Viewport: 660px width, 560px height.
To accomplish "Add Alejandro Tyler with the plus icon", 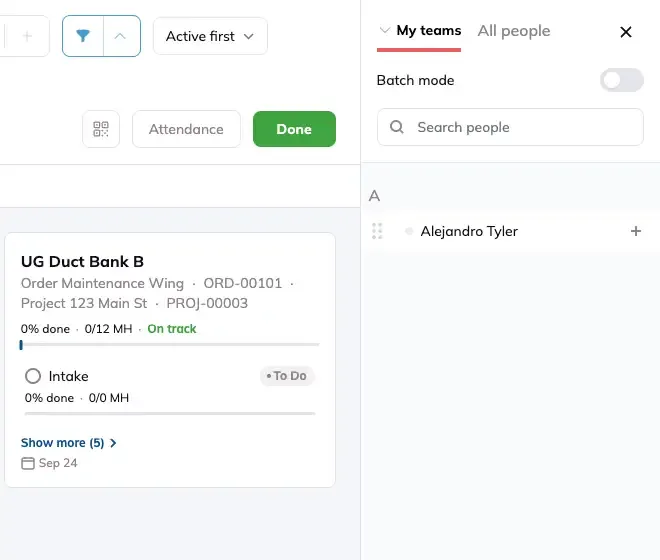I will [x=636, y=231].
